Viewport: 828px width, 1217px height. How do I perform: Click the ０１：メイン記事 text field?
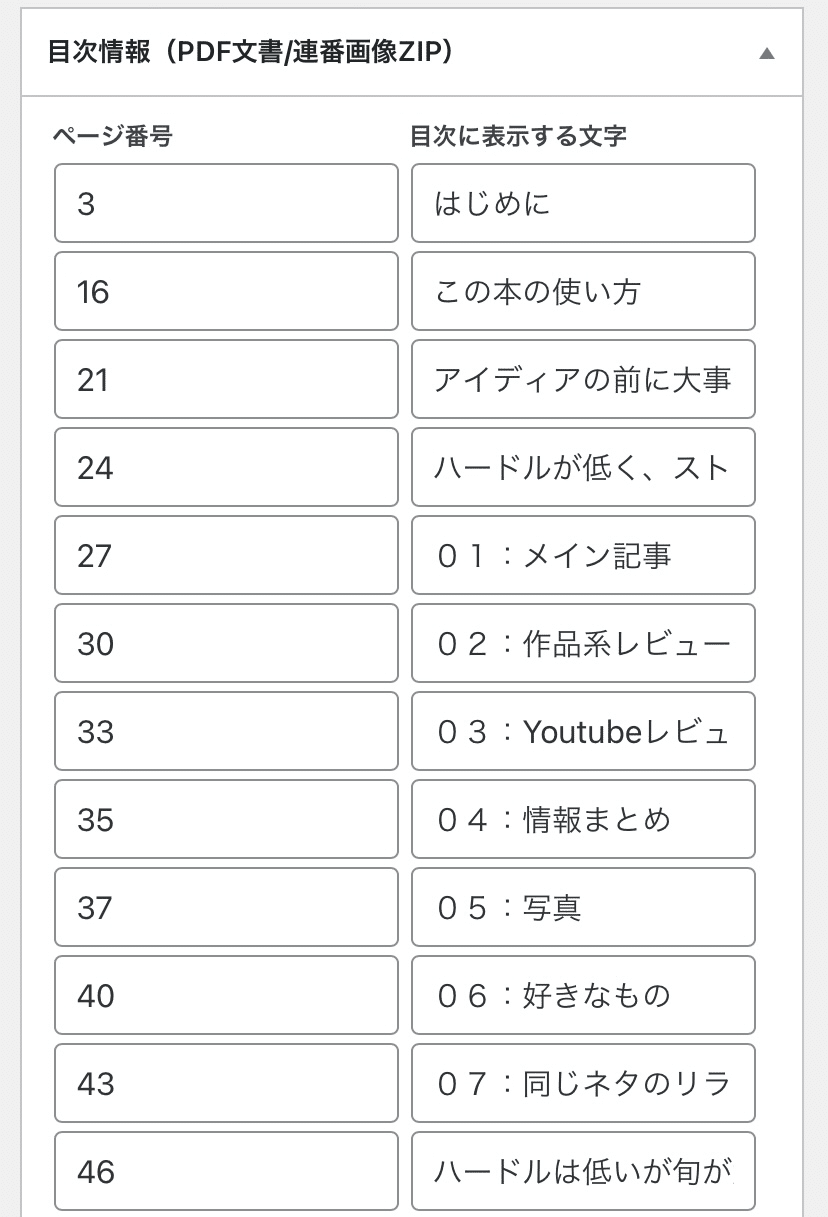point(583,555)
